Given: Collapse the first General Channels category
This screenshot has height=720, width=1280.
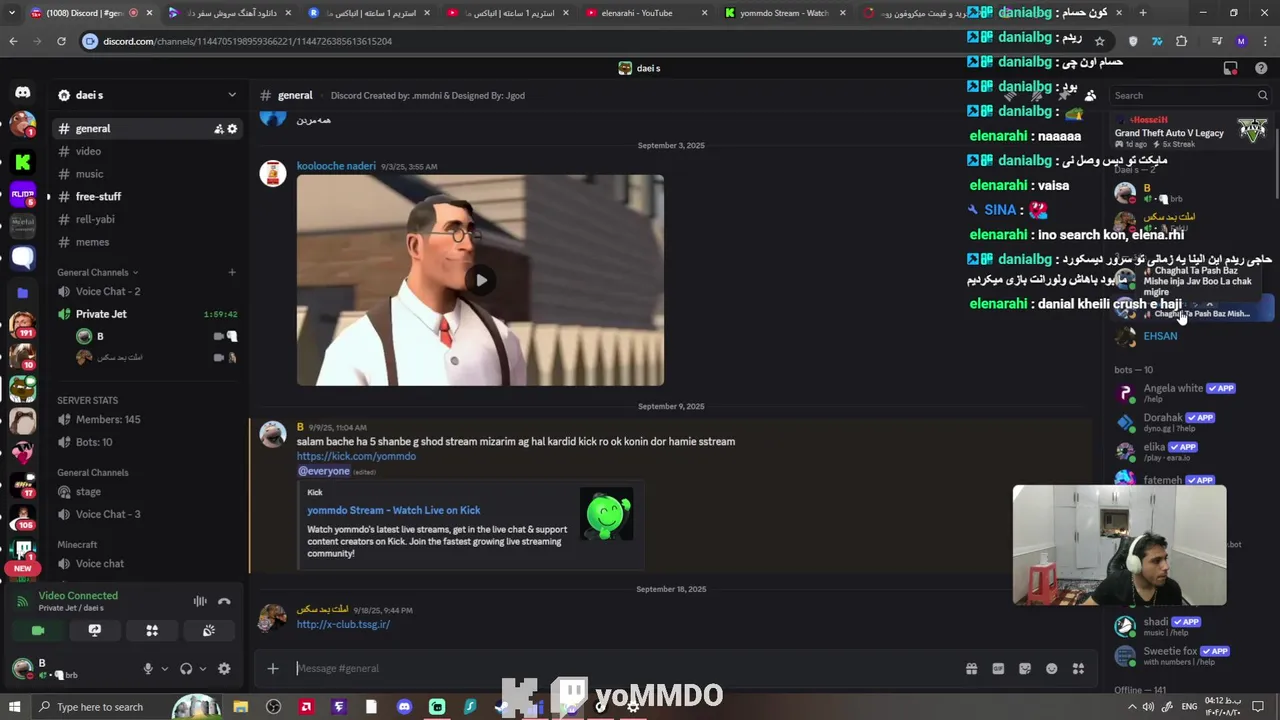Looking at the screenshot, I should click(97, 272).
